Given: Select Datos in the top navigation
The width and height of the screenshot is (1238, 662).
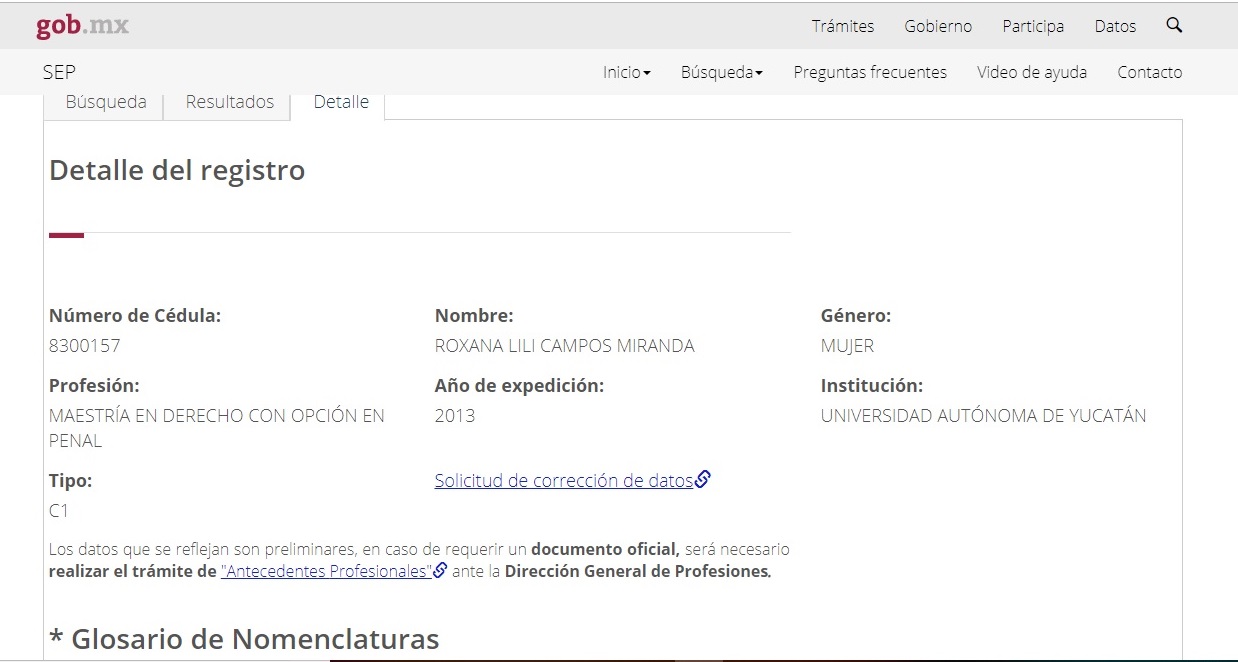Looking at the screenshot, I should click(1115, 26).
